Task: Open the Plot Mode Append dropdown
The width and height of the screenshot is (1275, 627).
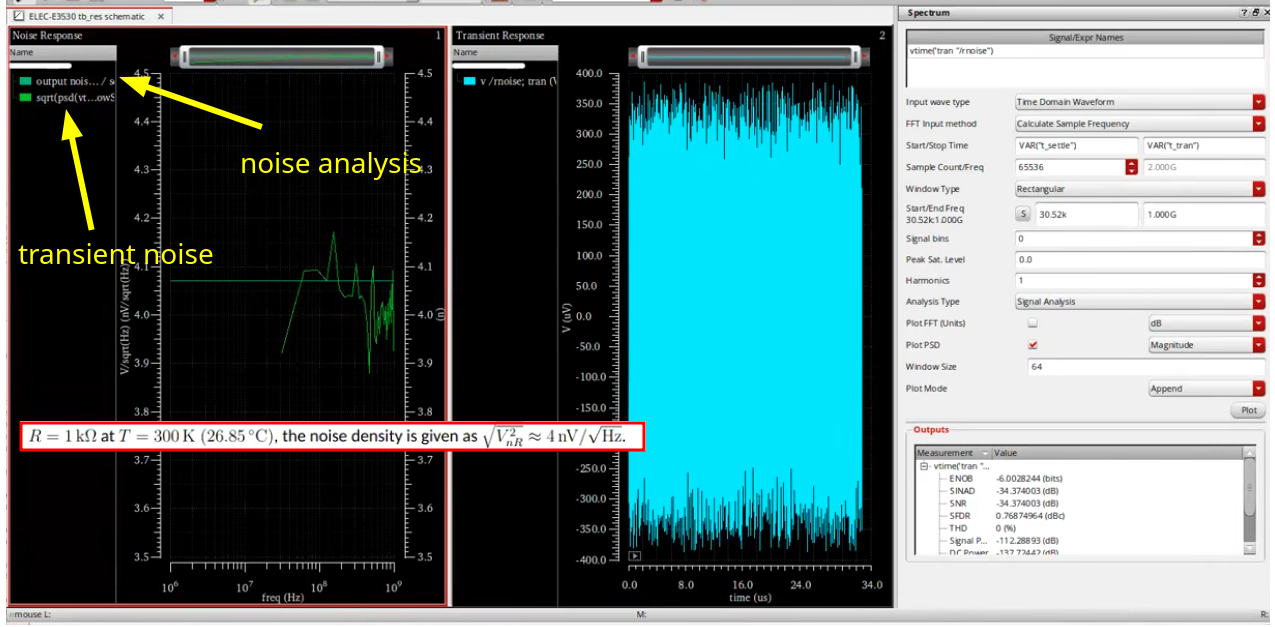Action: tap(1206, 389)
